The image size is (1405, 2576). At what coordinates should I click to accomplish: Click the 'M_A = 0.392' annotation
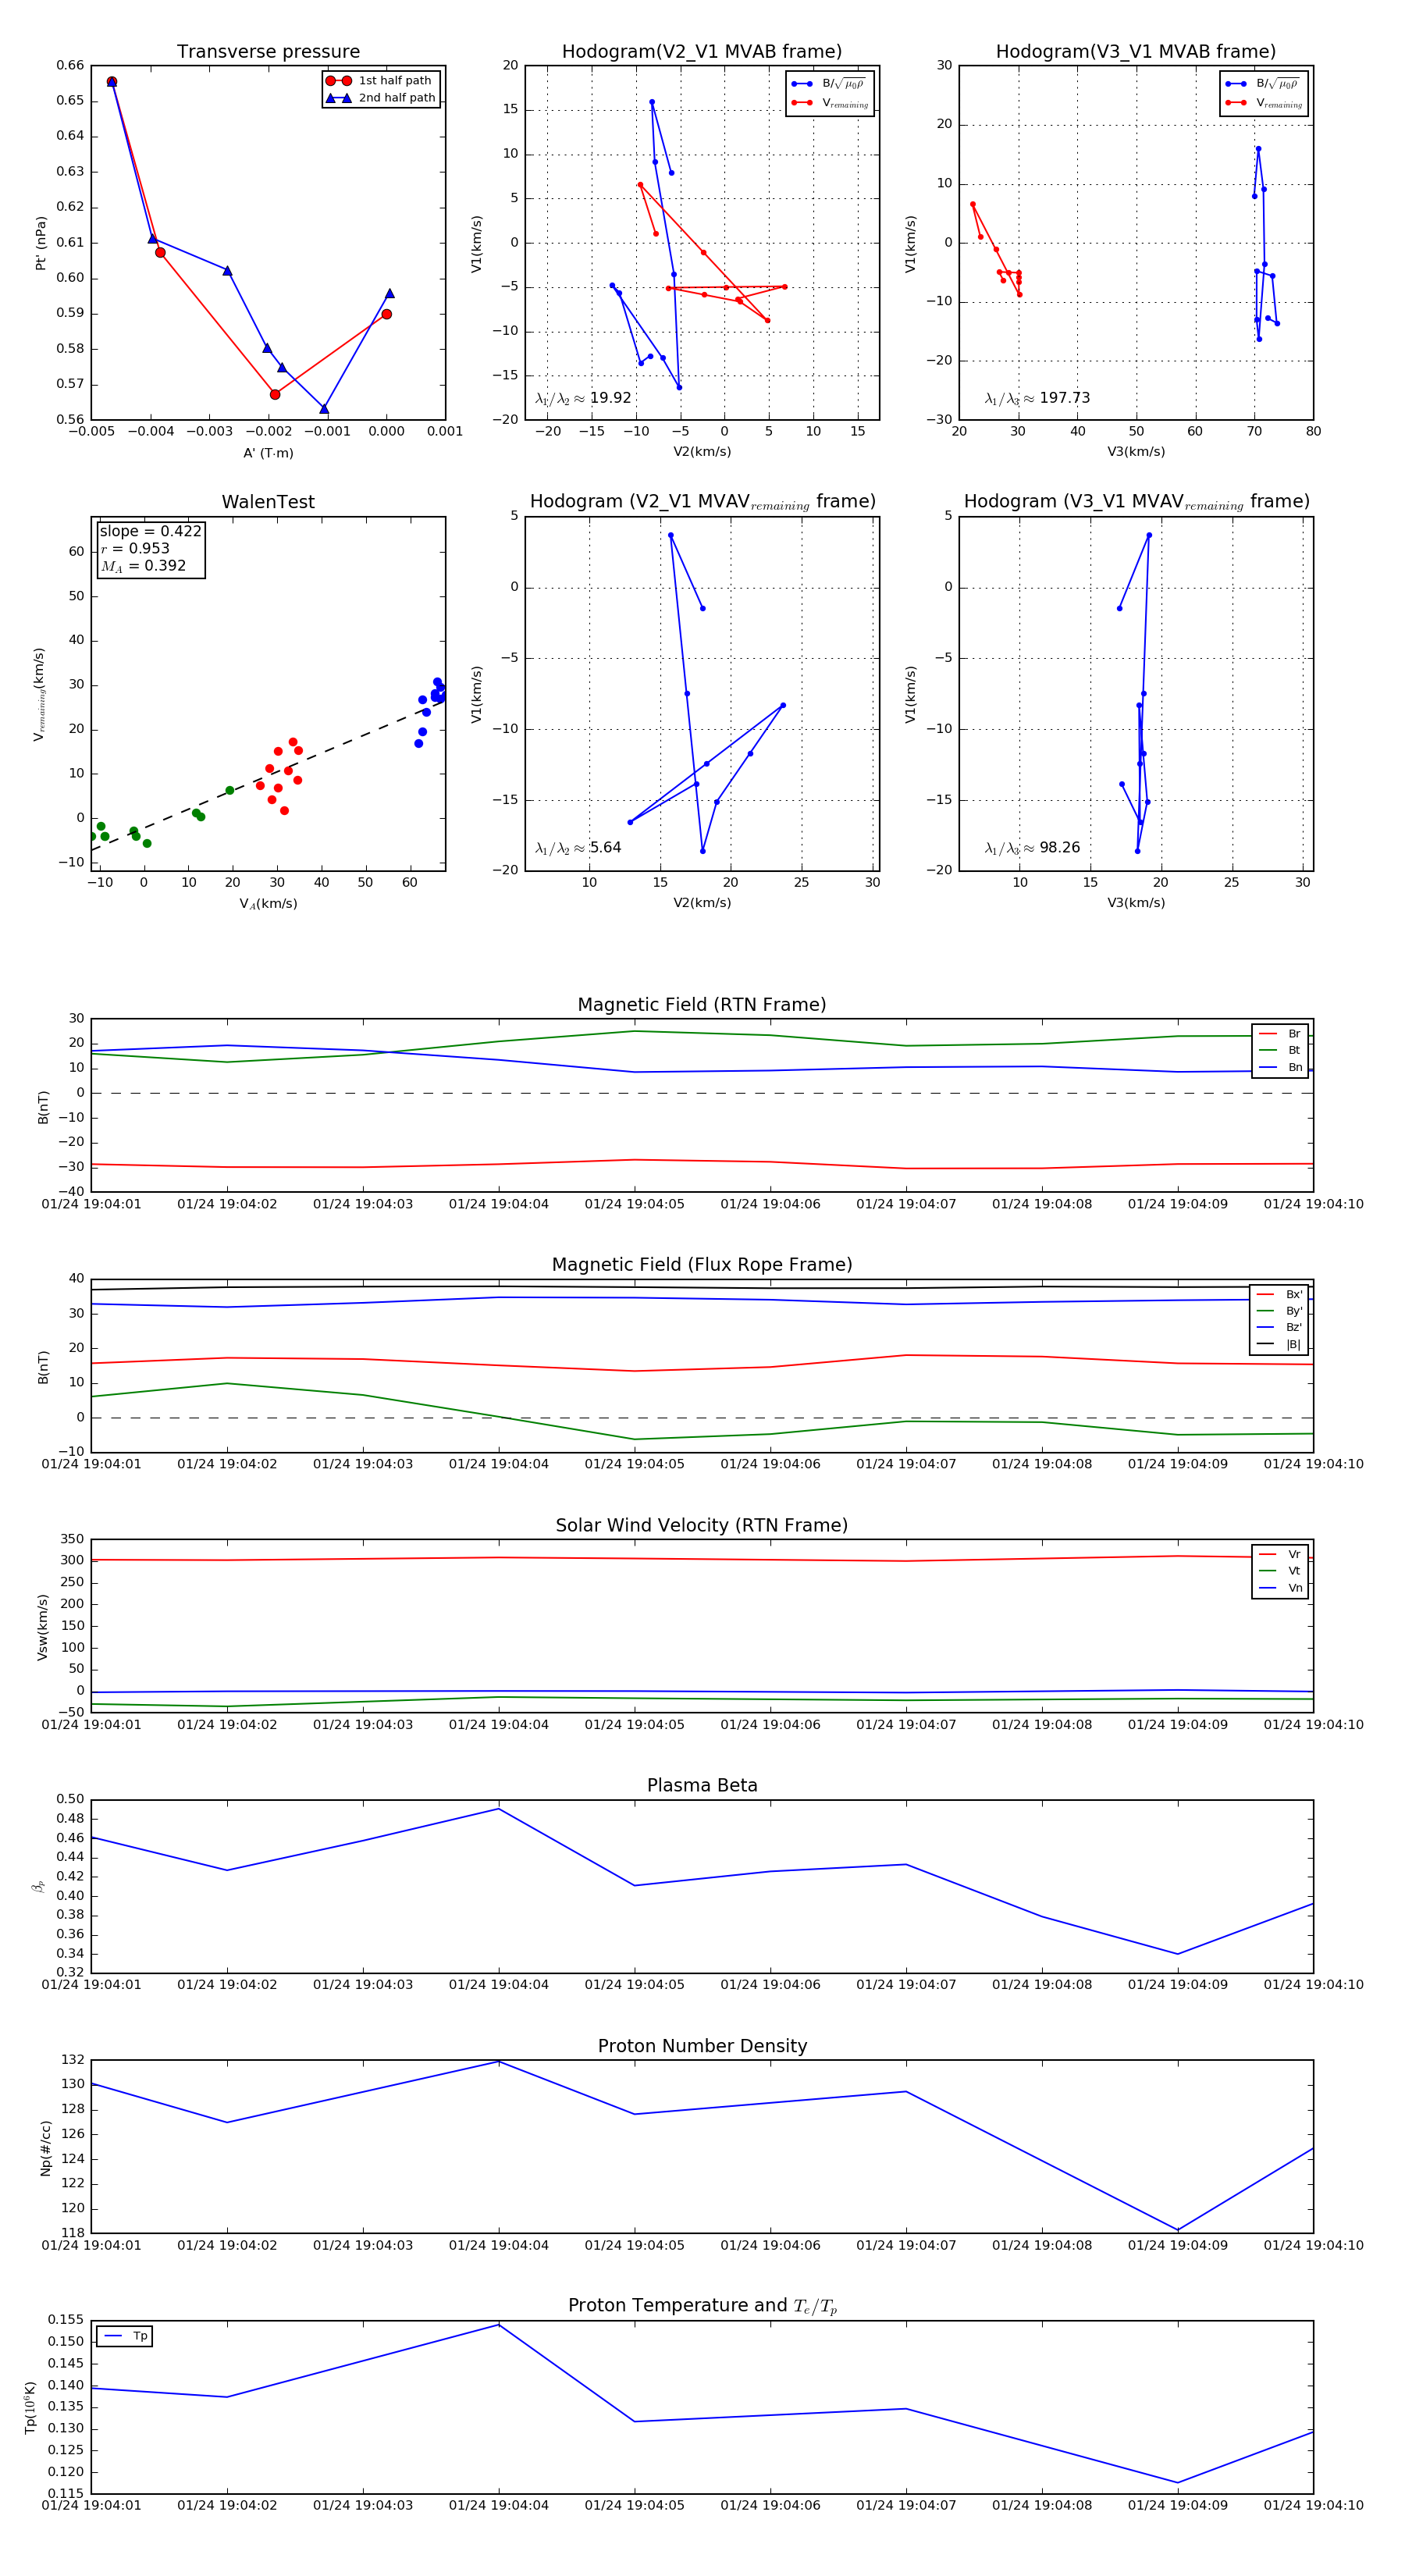(143, 566)
